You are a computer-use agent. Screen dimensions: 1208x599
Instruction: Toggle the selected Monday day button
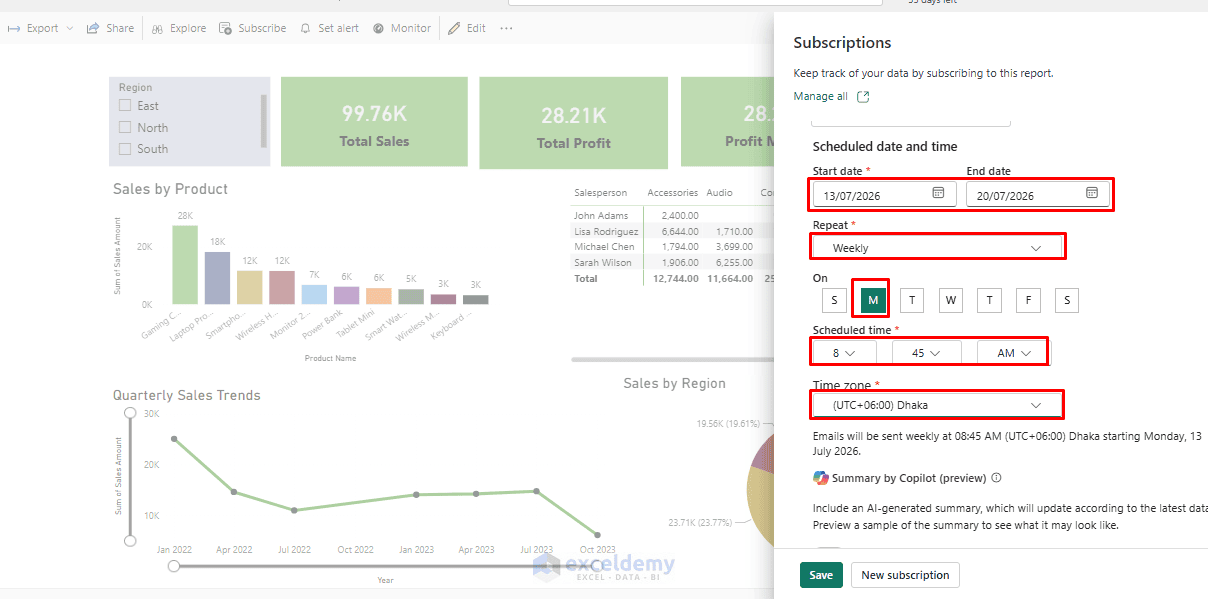(873, 300)
